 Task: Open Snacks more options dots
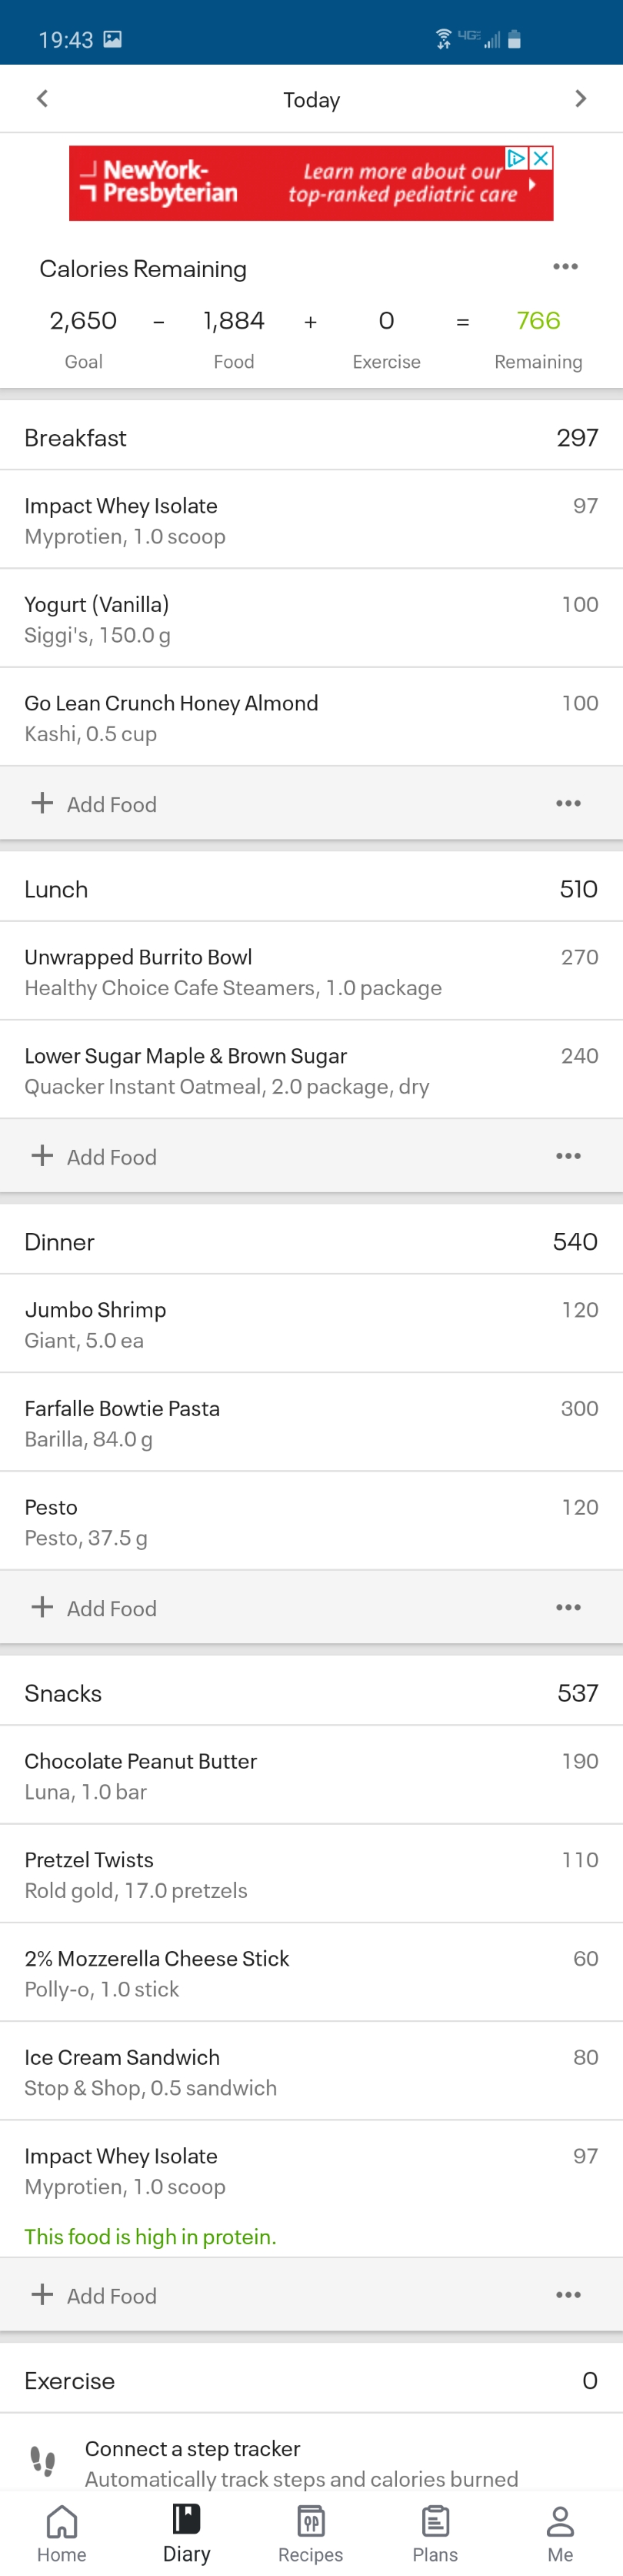pos(568,2295)
